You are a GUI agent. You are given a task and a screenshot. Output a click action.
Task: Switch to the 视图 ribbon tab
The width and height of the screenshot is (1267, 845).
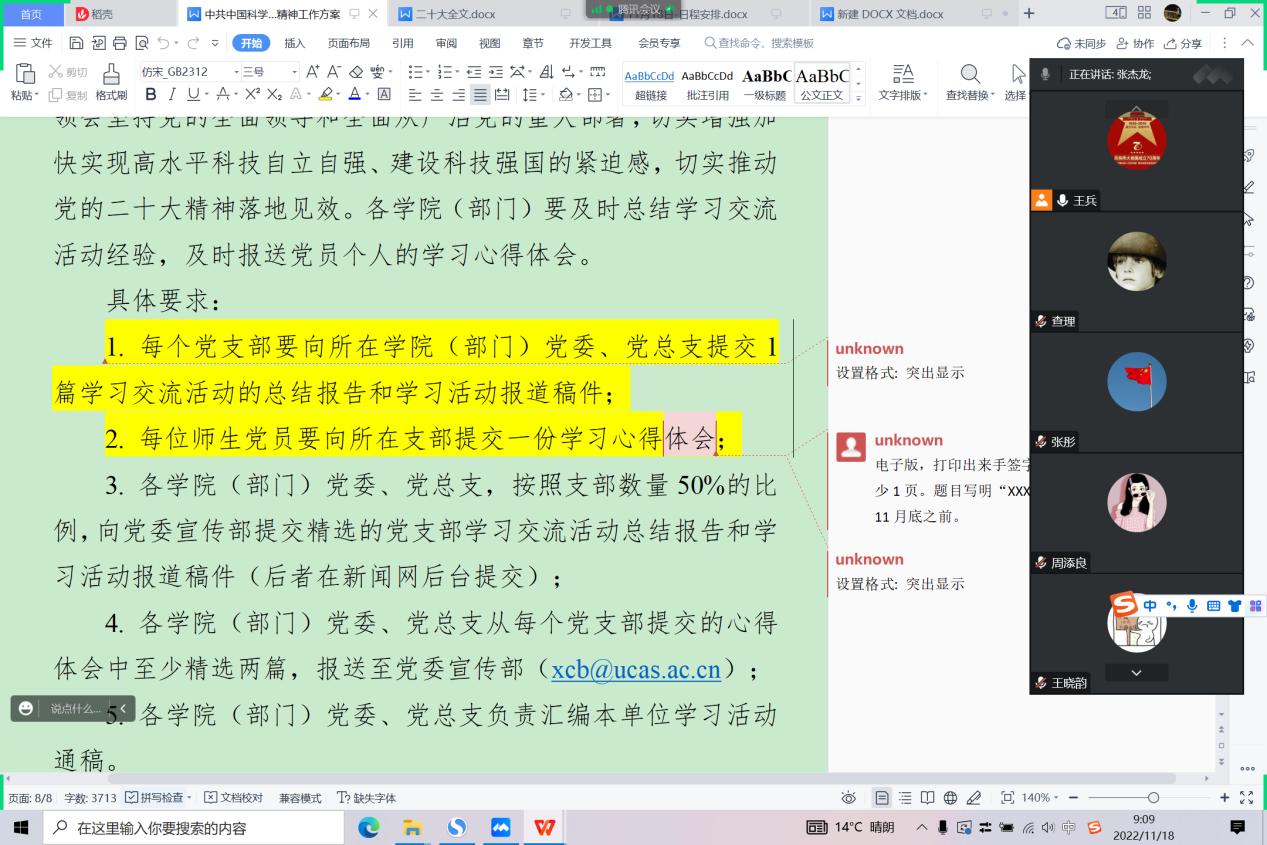click(x=489, y=43)
